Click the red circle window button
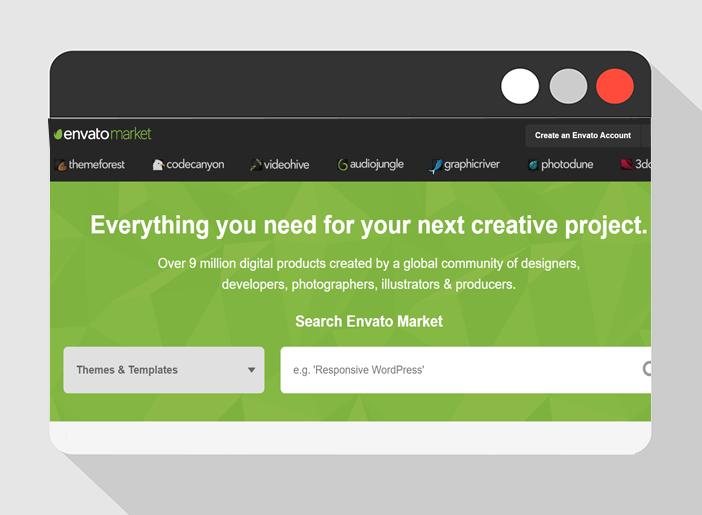Viewport: 702px width, 515px height. pyautogui.click(x=615, y=86)
